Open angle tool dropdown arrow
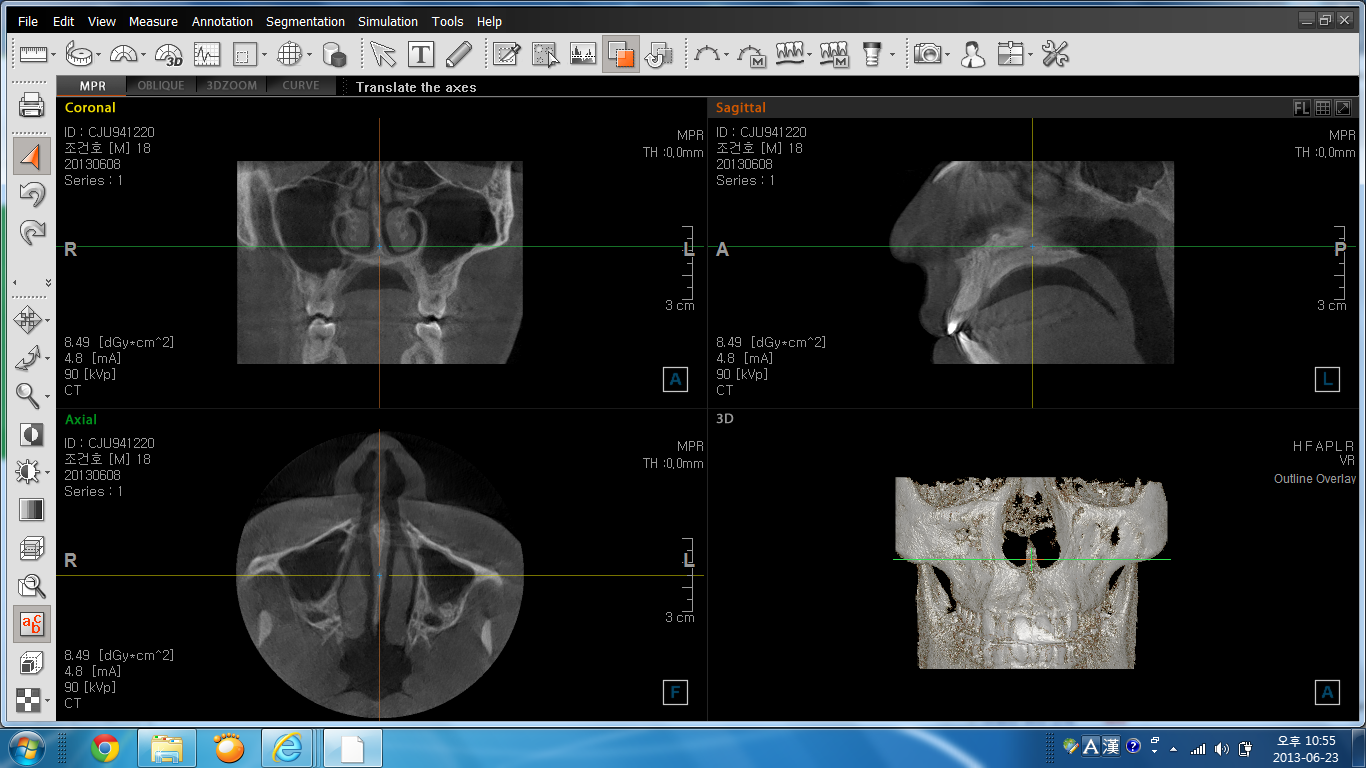1366x768 pixels. point(143,55)
